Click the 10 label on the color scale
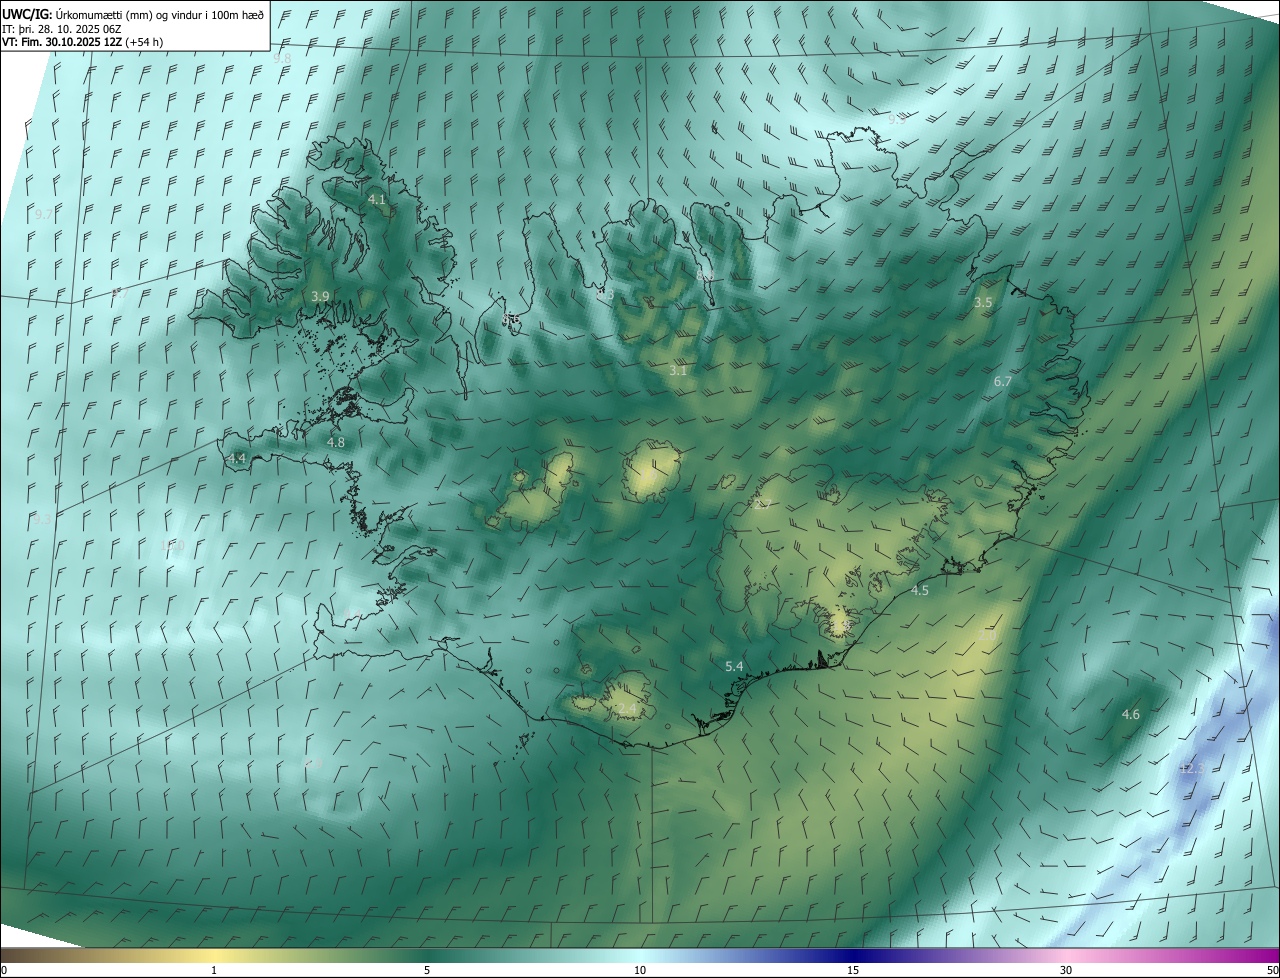The height and width of the screenshot is (978, 1280). [x=640, y=970]
